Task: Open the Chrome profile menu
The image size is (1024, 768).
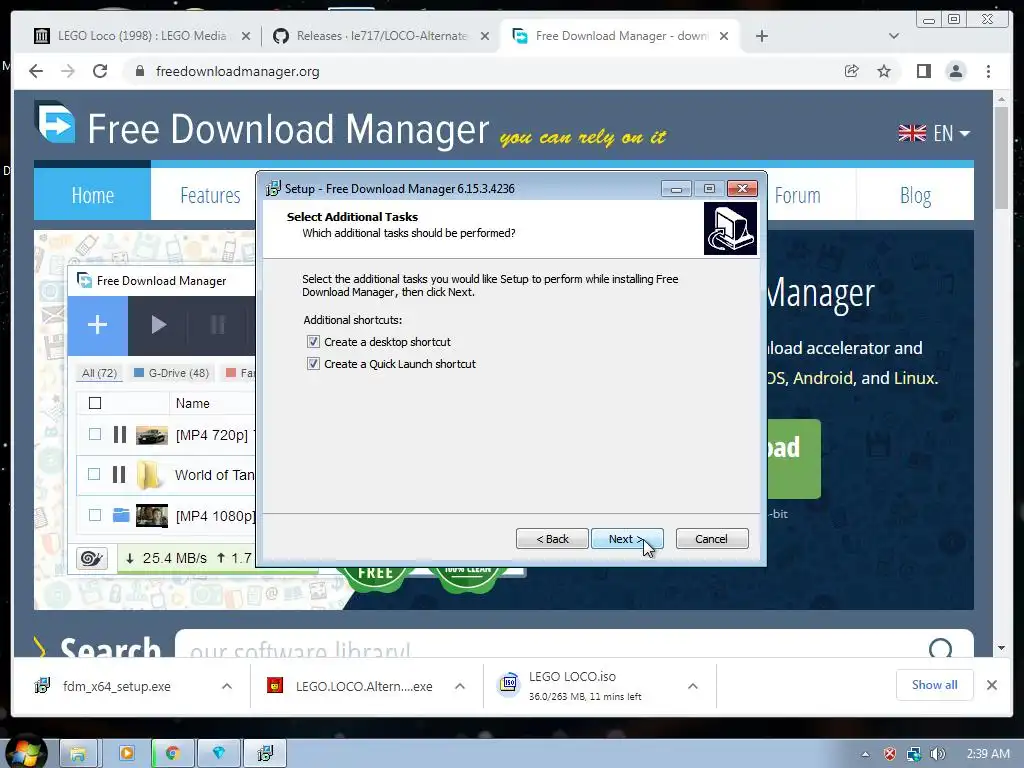Action: (x=955, y=71)
